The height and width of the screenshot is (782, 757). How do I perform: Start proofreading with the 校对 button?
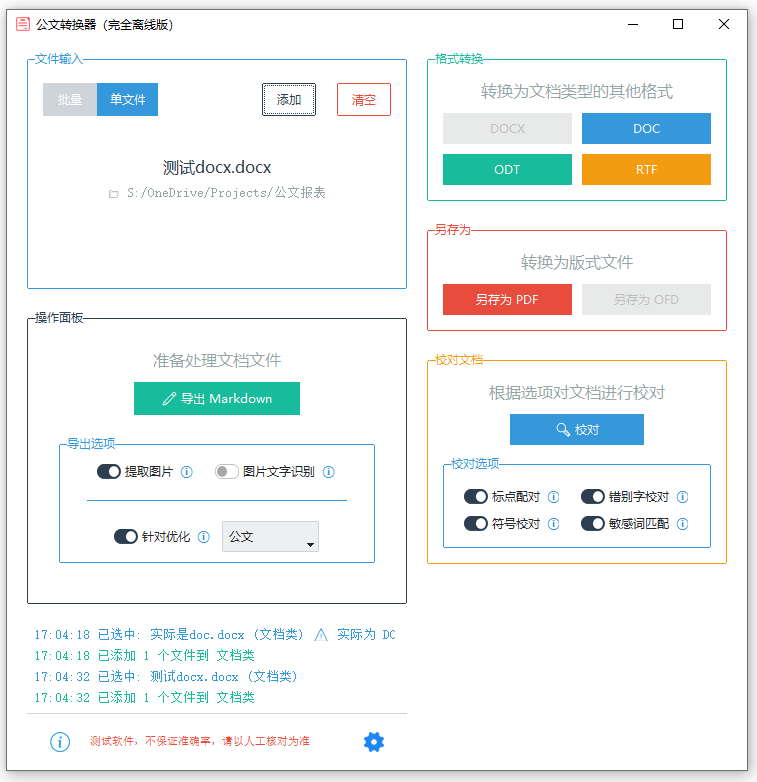(x=577, y=429)
